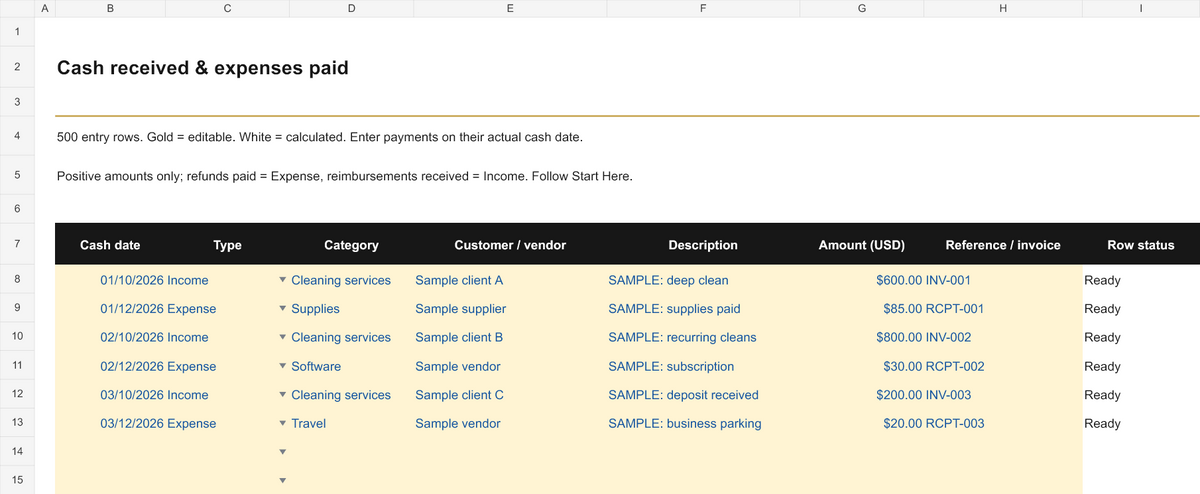
Task: Open empty Category dropdown in row 15
Action: click(x=282, y=481)
